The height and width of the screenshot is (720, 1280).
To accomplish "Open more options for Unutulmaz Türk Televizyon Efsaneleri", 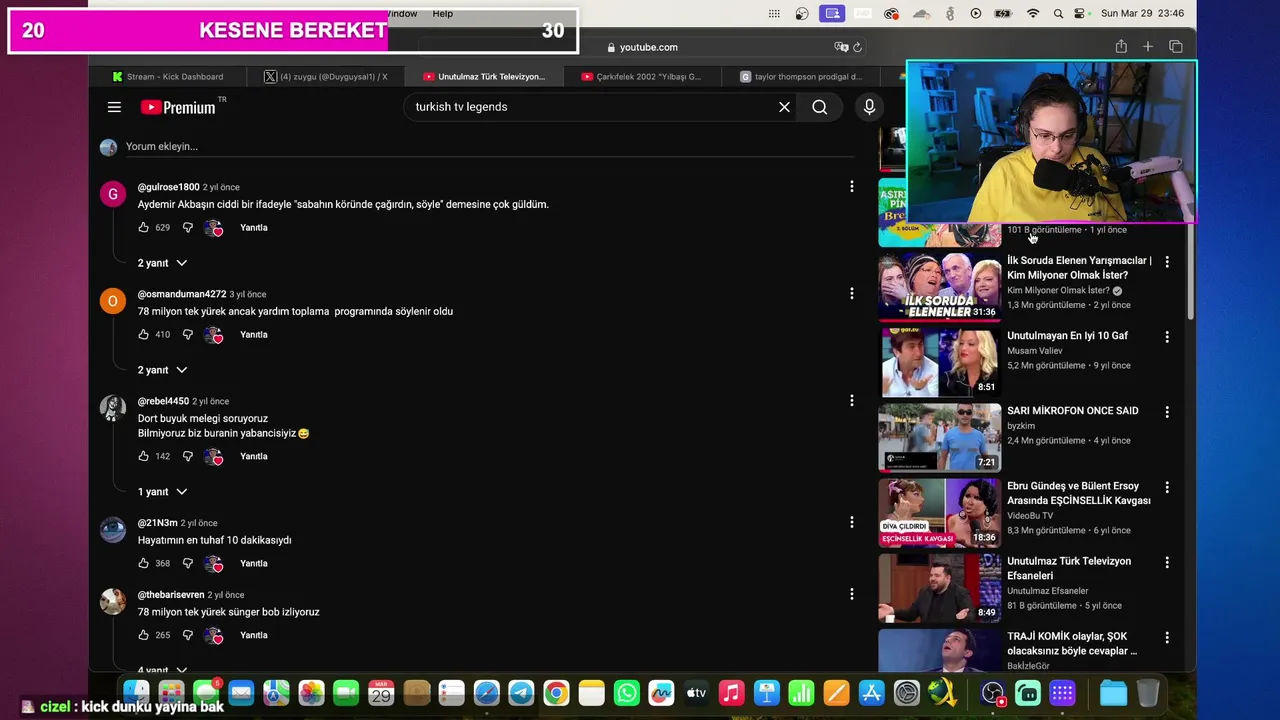I will click(x=1167, y=562).
